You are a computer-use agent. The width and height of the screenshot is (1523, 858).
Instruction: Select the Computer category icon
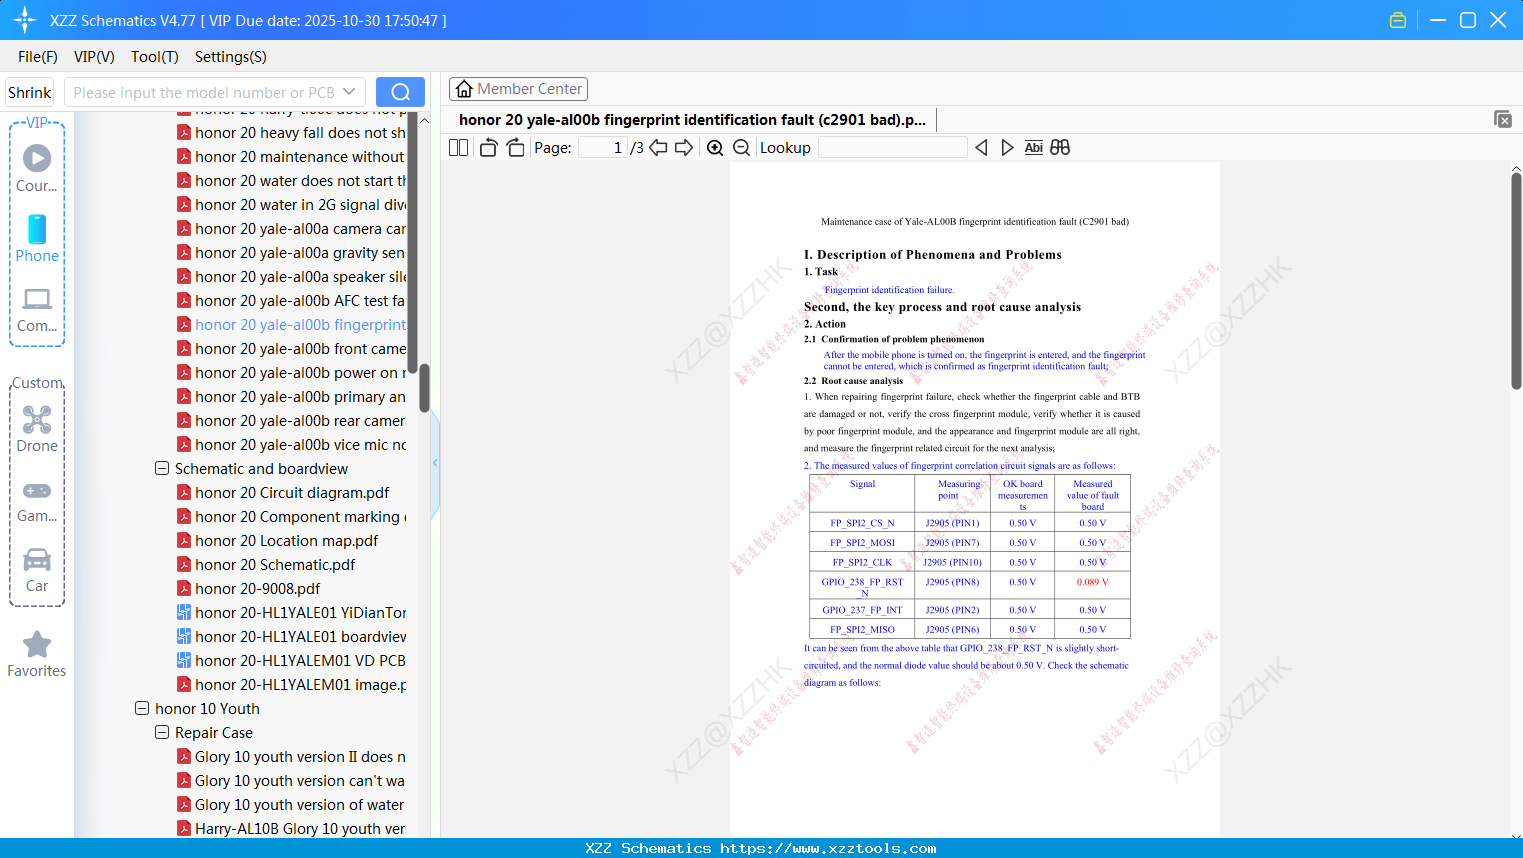[37, 309]
